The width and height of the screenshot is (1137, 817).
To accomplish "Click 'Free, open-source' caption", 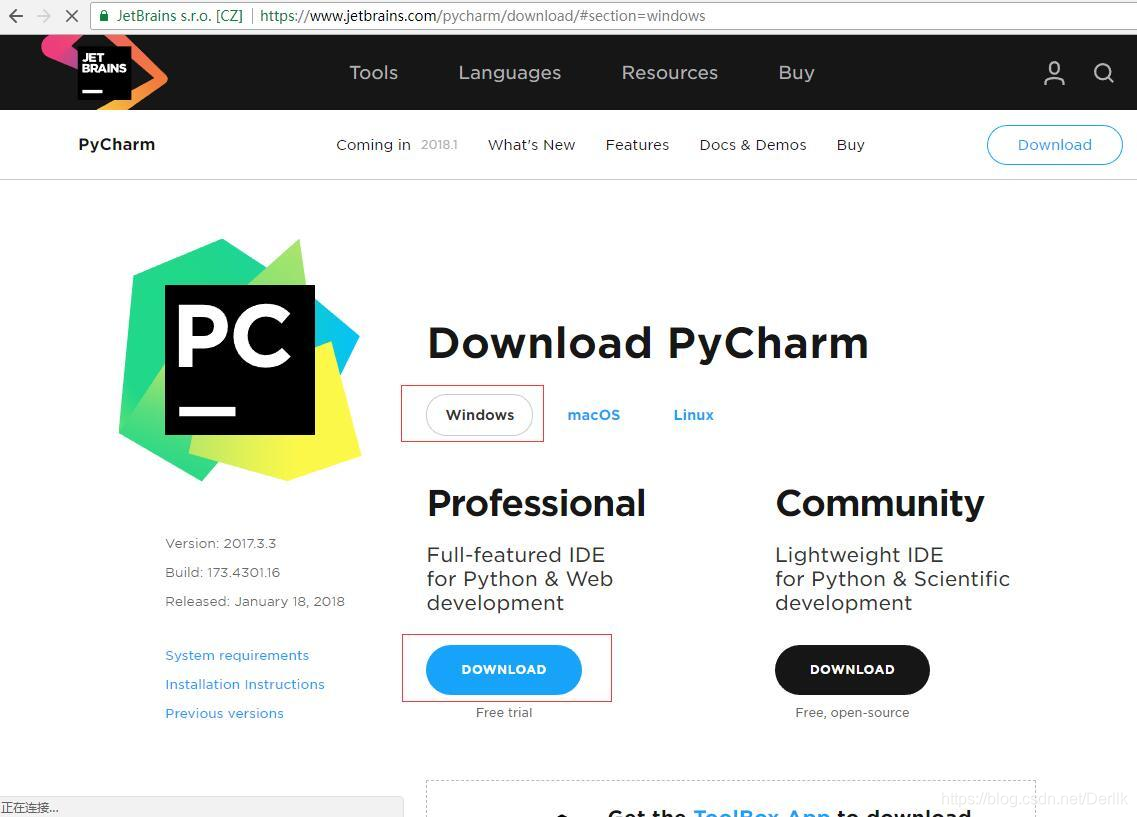I will click(x=852, y=713).
